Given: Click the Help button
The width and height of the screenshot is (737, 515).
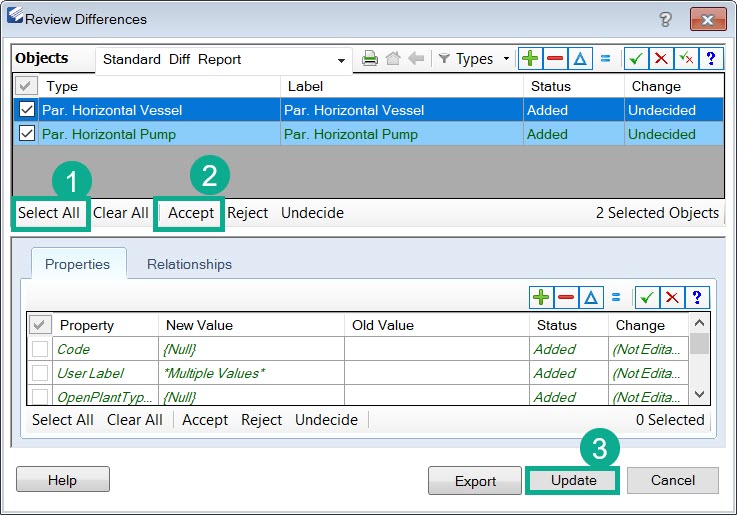Looking at the screenshot, I should click(x=63, y=480).
